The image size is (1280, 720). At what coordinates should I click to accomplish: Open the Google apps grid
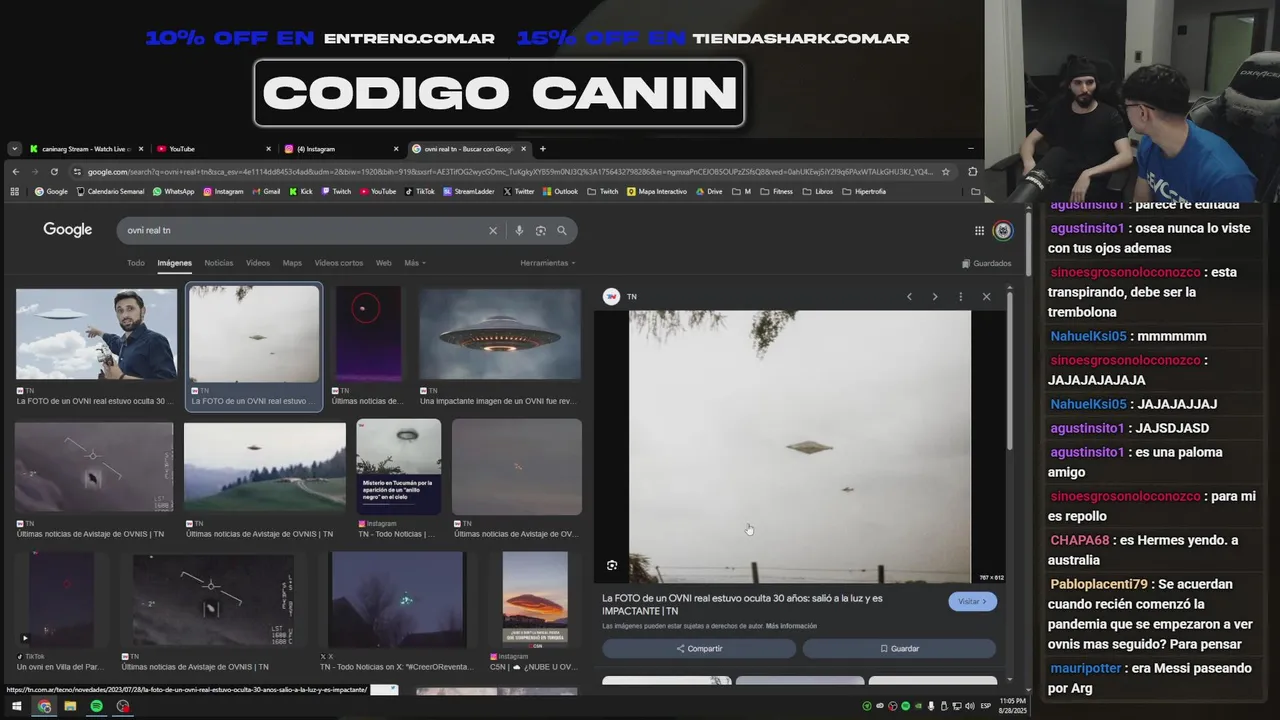979,230
